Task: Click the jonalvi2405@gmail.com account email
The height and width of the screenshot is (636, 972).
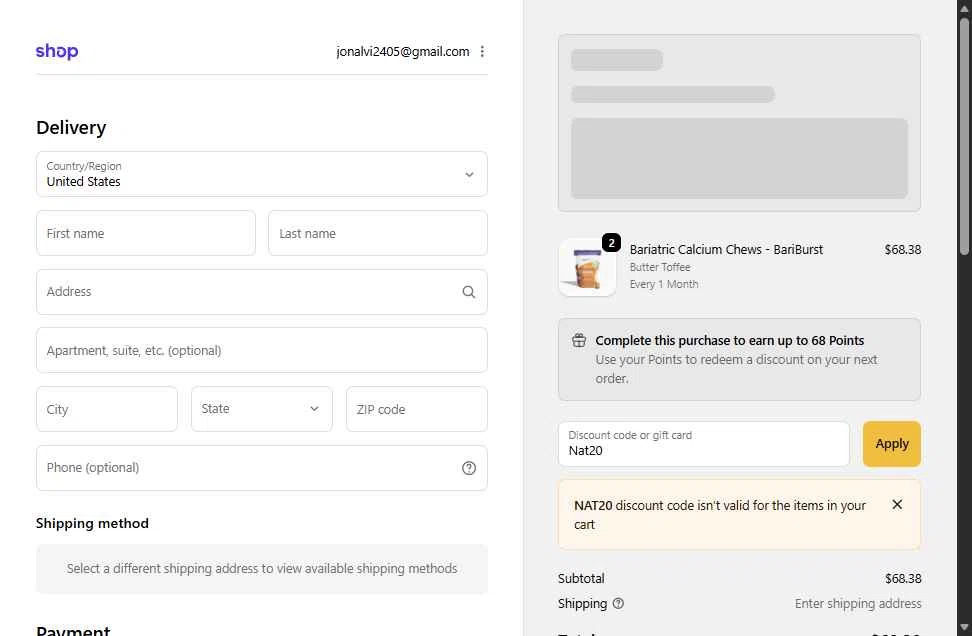Action: [403, 52]
